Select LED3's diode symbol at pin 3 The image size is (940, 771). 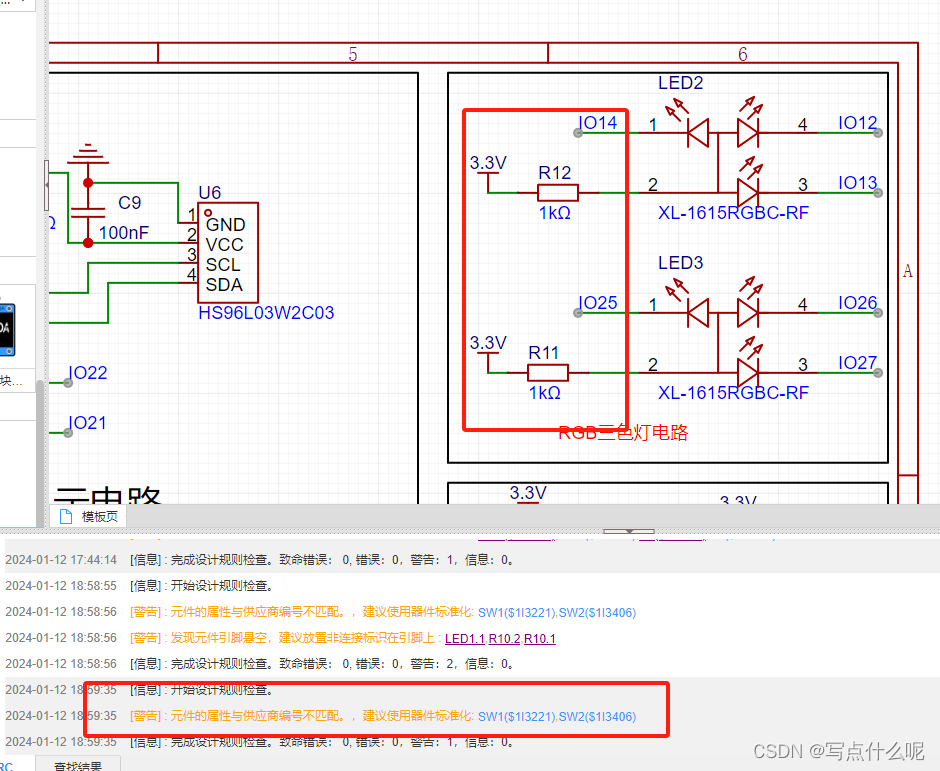click(x=748, y=373)
